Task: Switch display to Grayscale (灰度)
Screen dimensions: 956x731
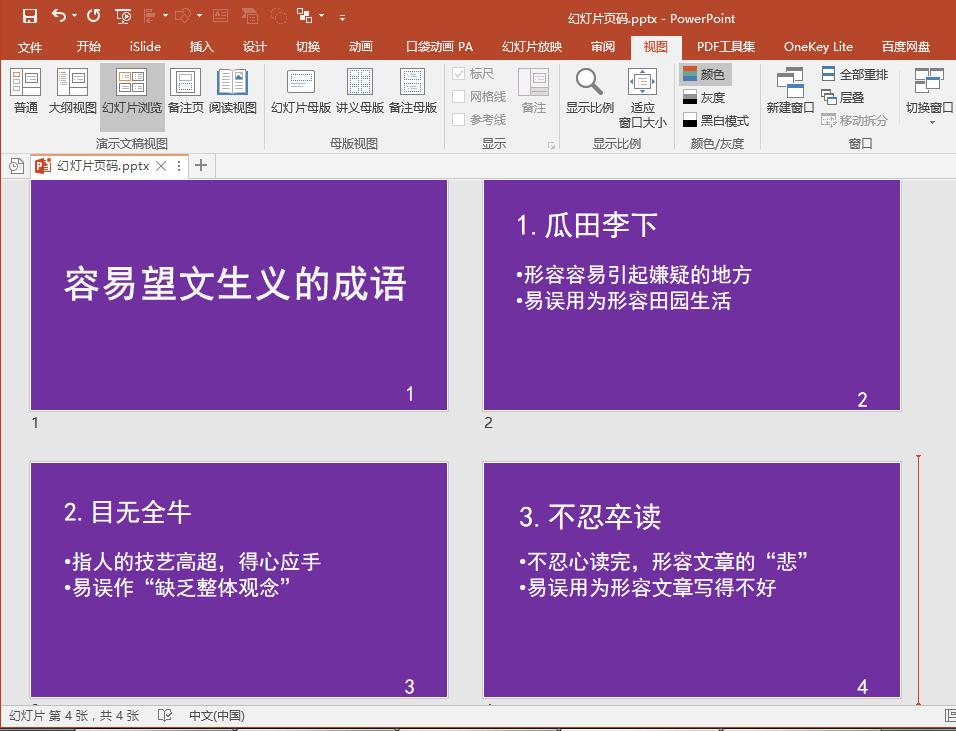Action: 707,95
